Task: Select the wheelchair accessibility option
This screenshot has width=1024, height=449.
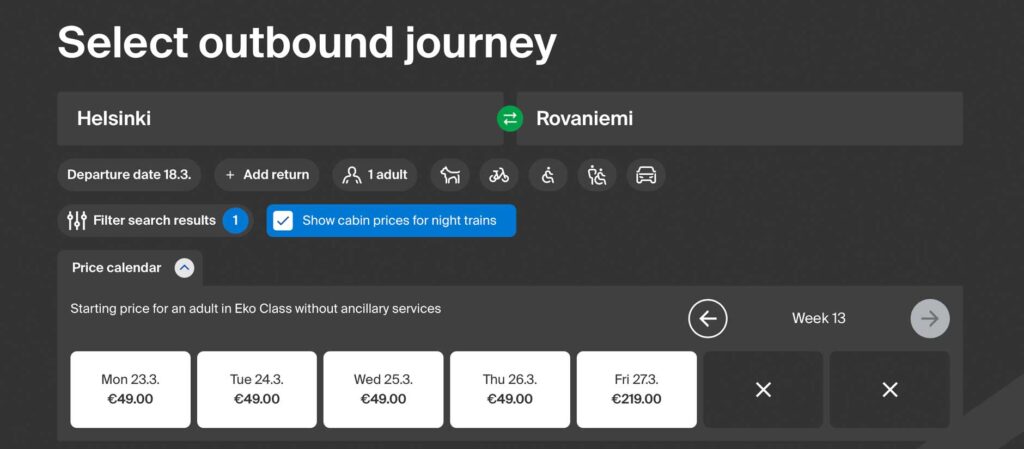Action: (548, 175)
